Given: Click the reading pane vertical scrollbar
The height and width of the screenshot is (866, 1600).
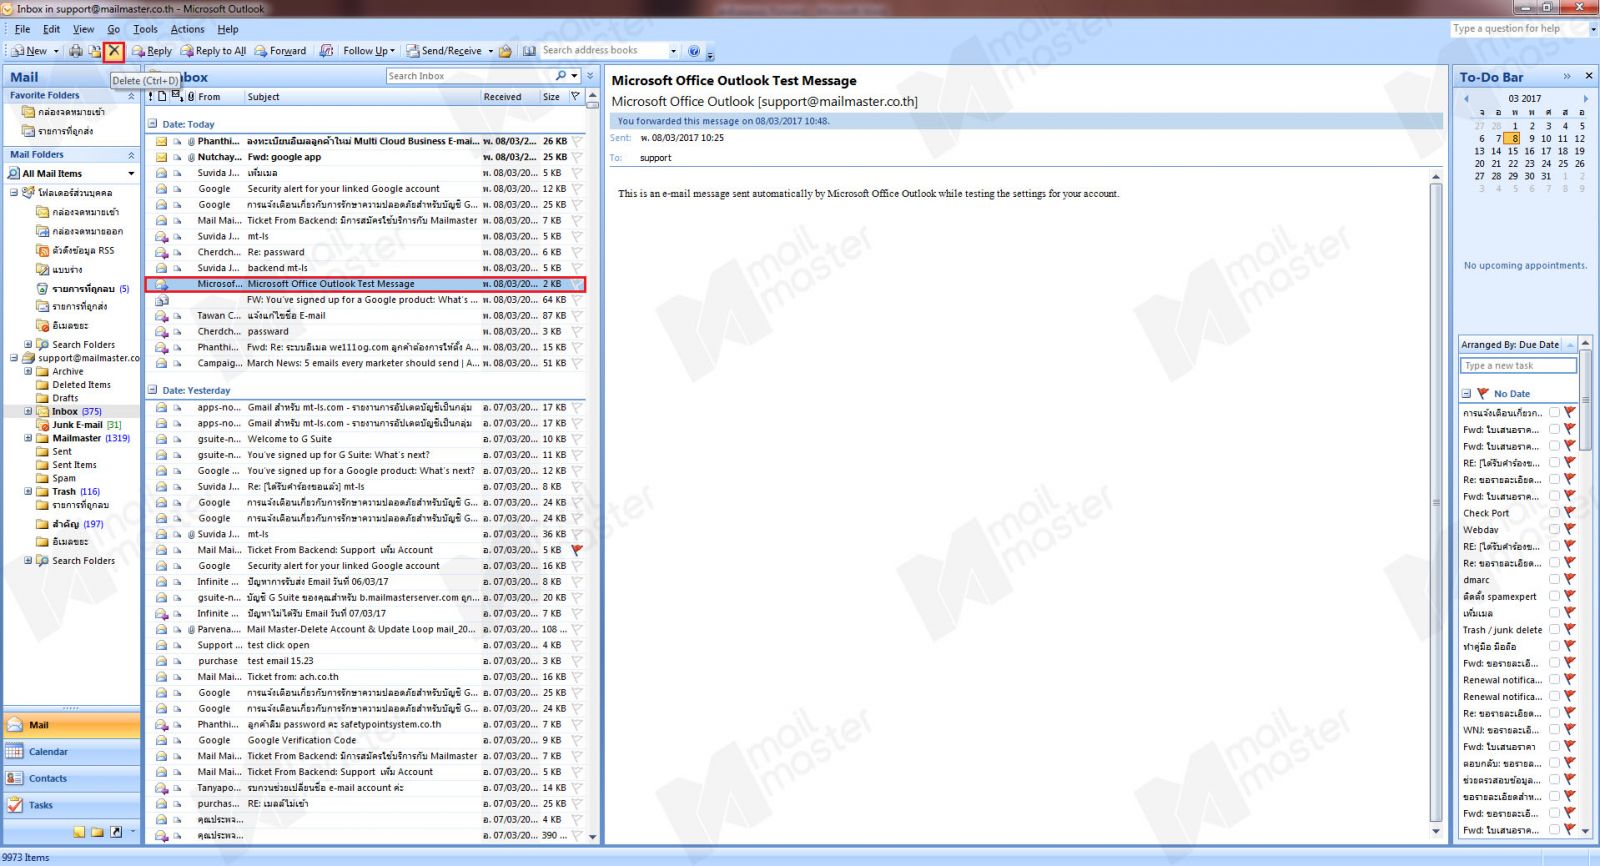Looking at the screenshot, I should (1436, 505).
